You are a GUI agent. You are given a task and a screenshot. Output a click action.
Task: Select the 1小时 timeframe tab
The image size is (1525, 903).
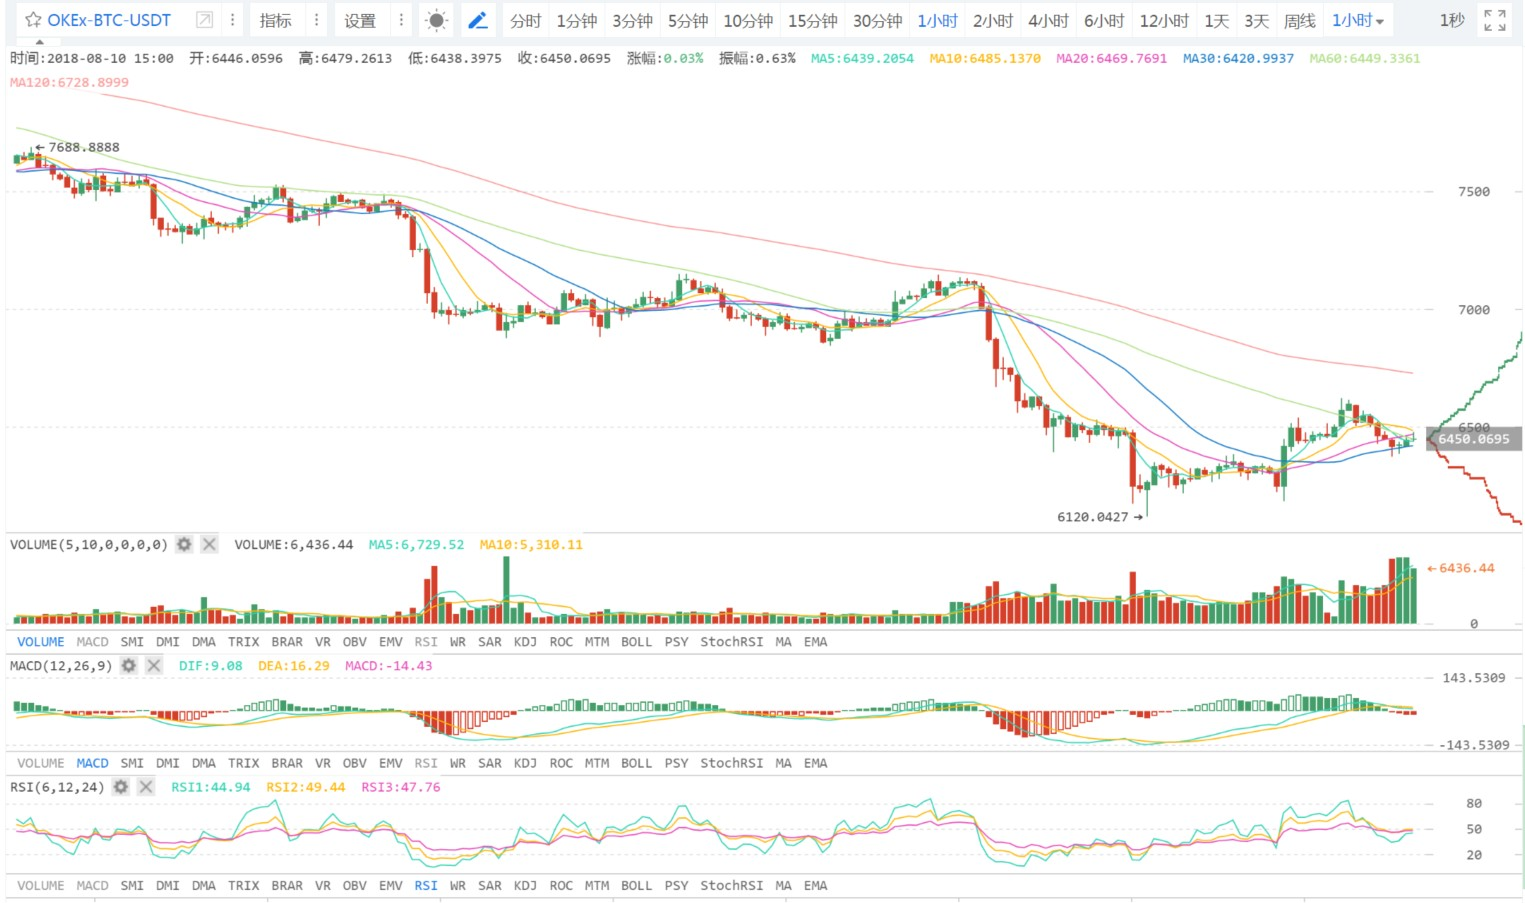click(x=937, y=20)
